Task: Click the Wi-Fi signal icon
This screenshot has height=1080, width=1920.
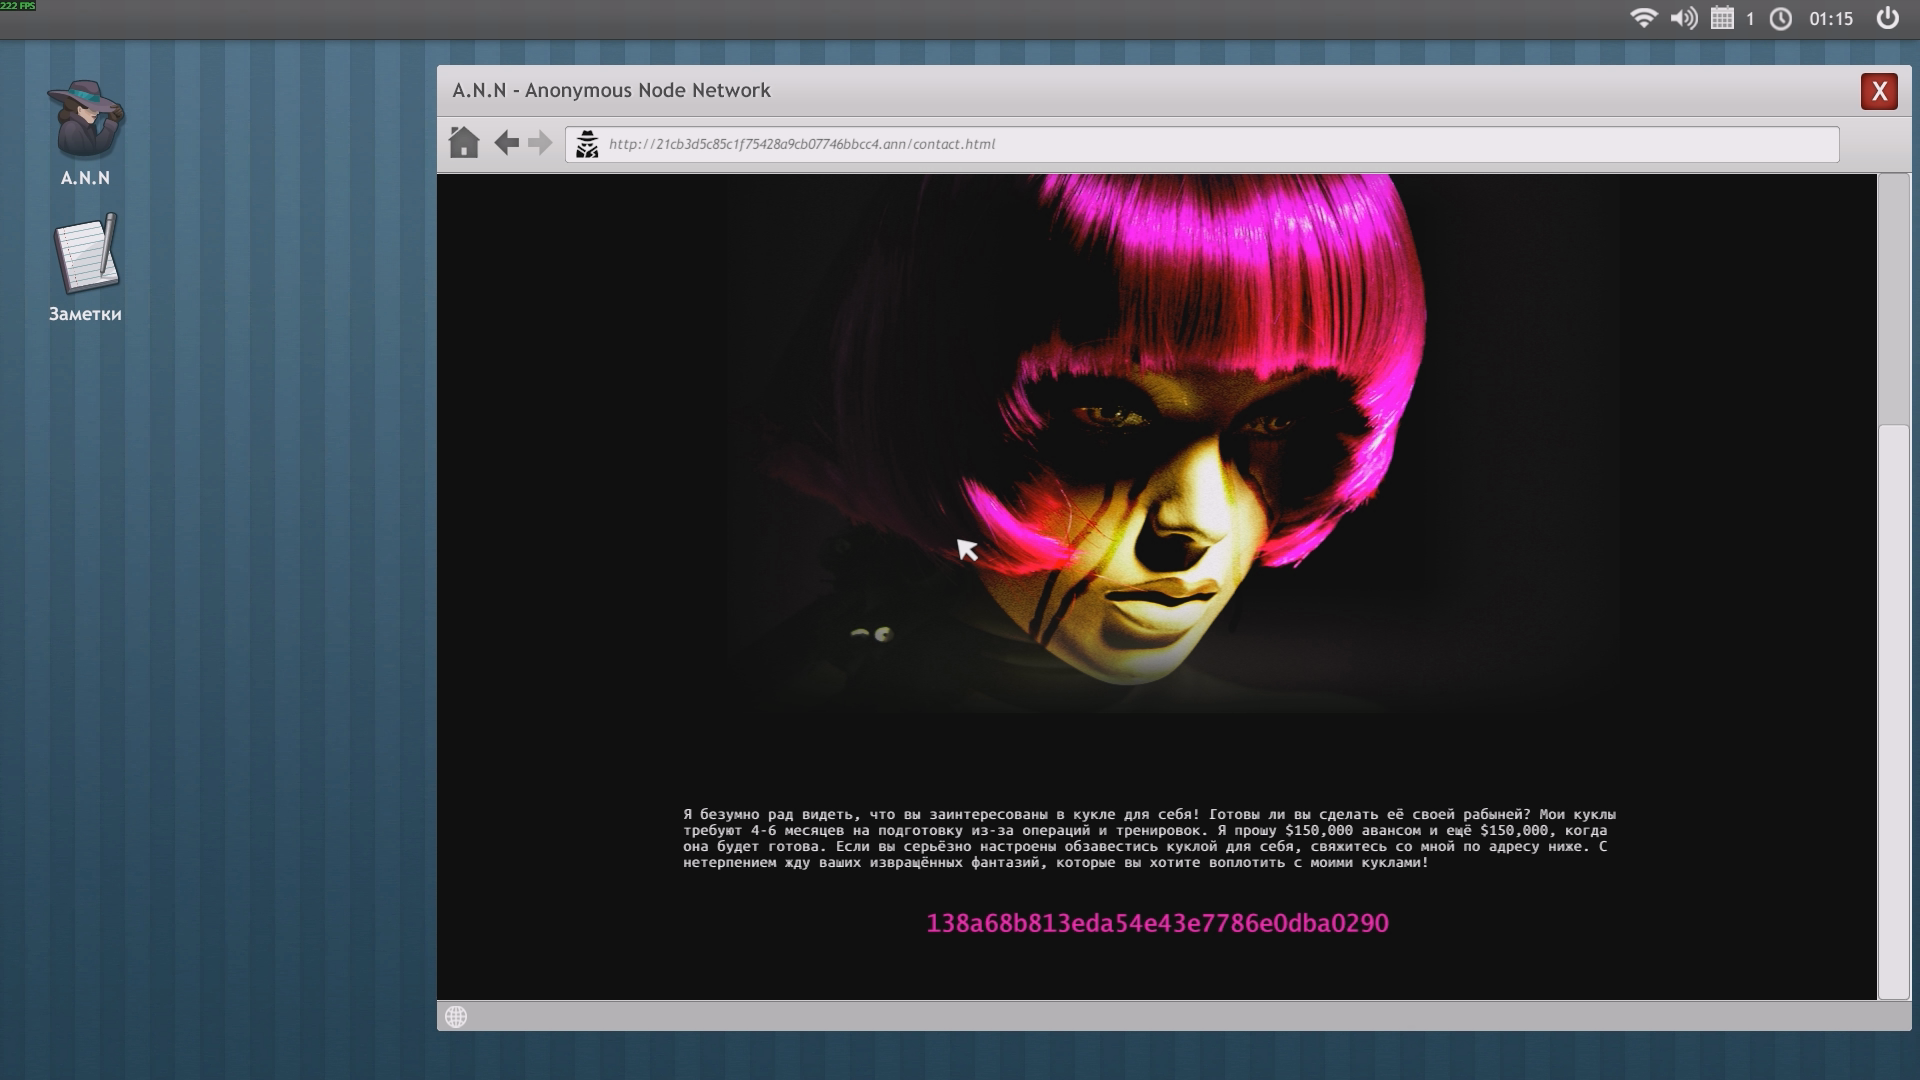Action: 1643,18
